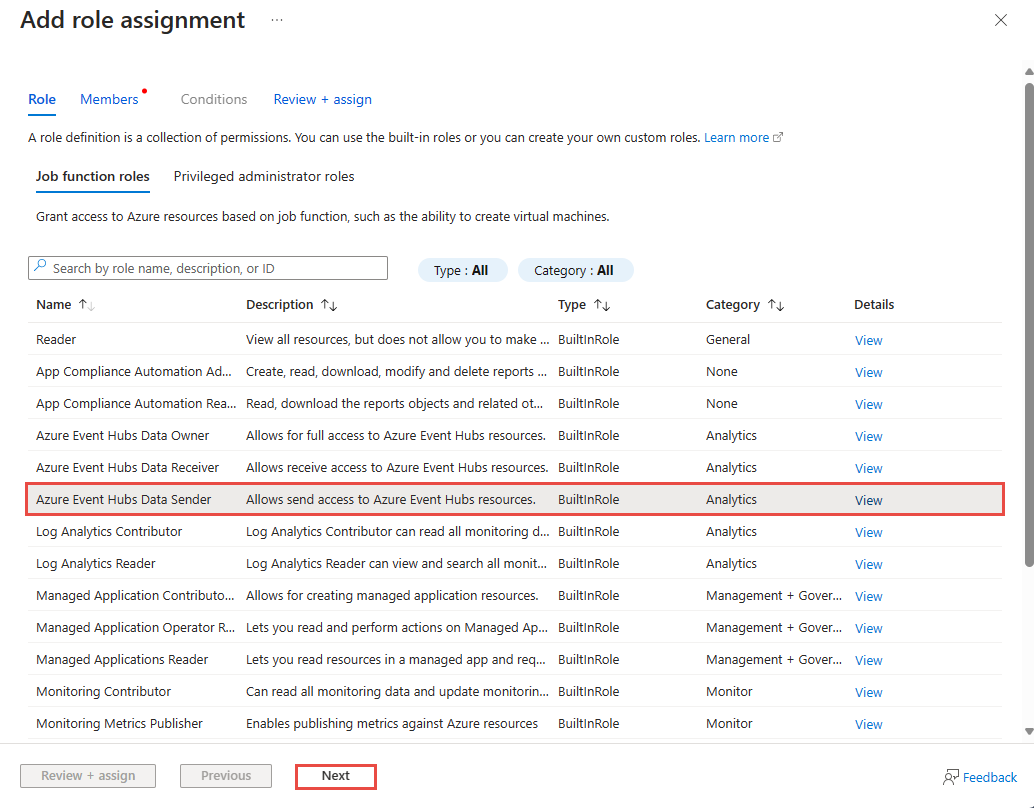The height and width of the screenshot is (808, 1034).
Task: Open the Type: All filter dropdown
Action: (462, 270)
